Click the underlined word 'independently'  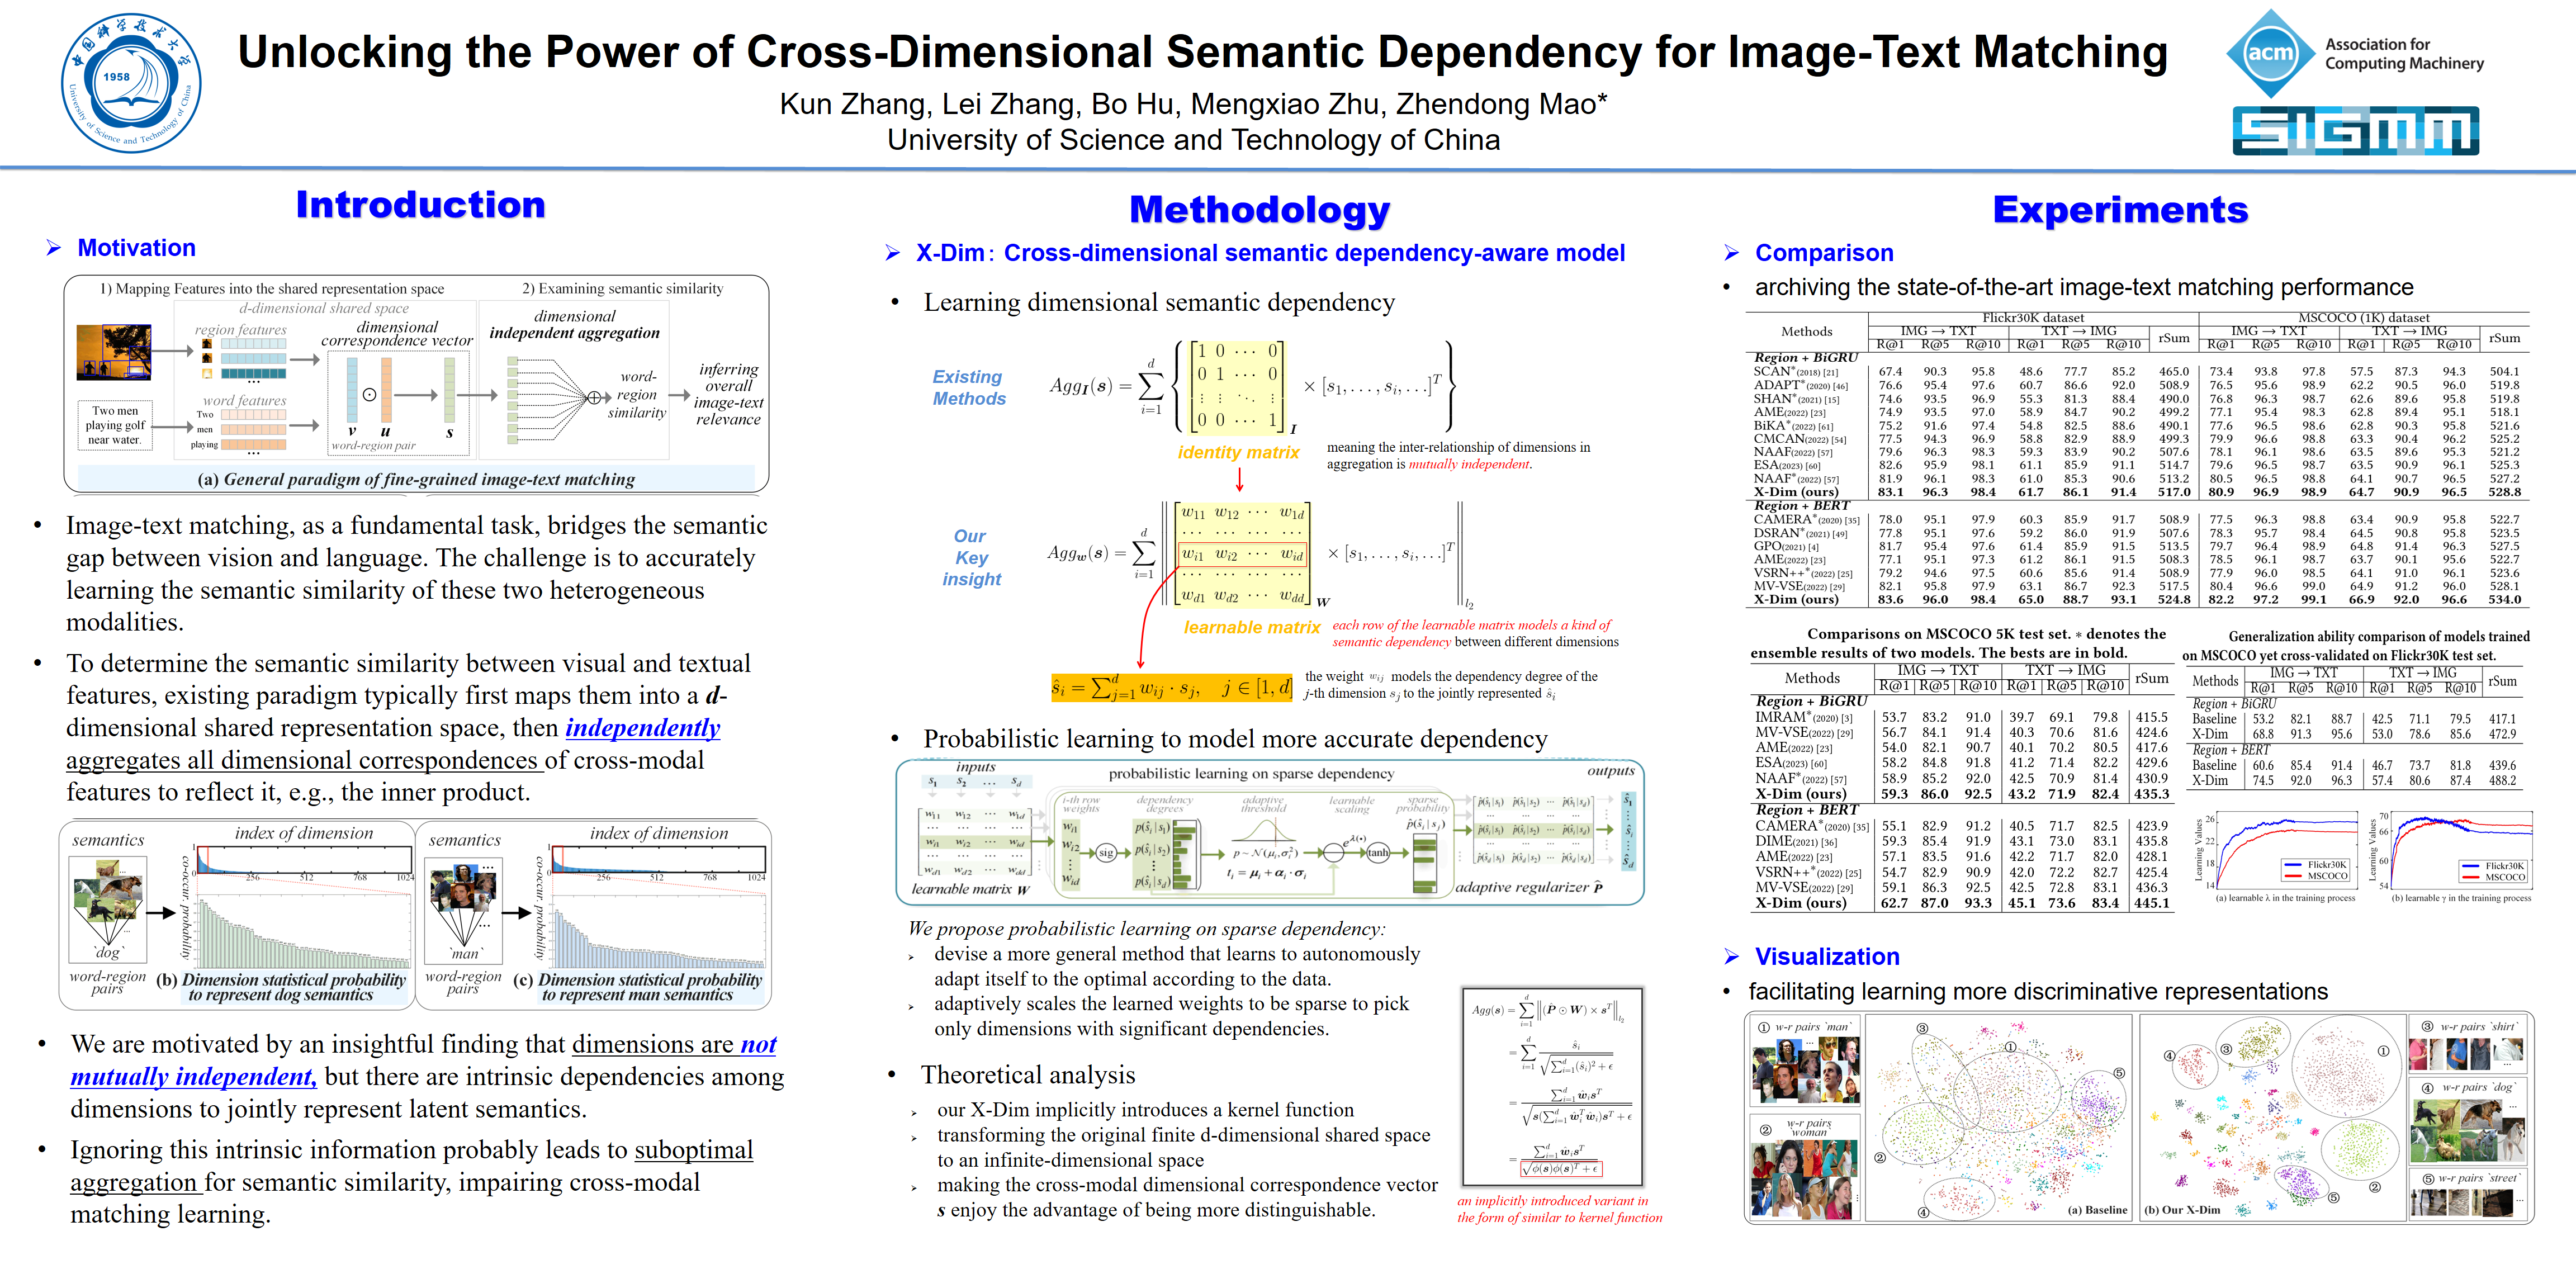(642, 728)
